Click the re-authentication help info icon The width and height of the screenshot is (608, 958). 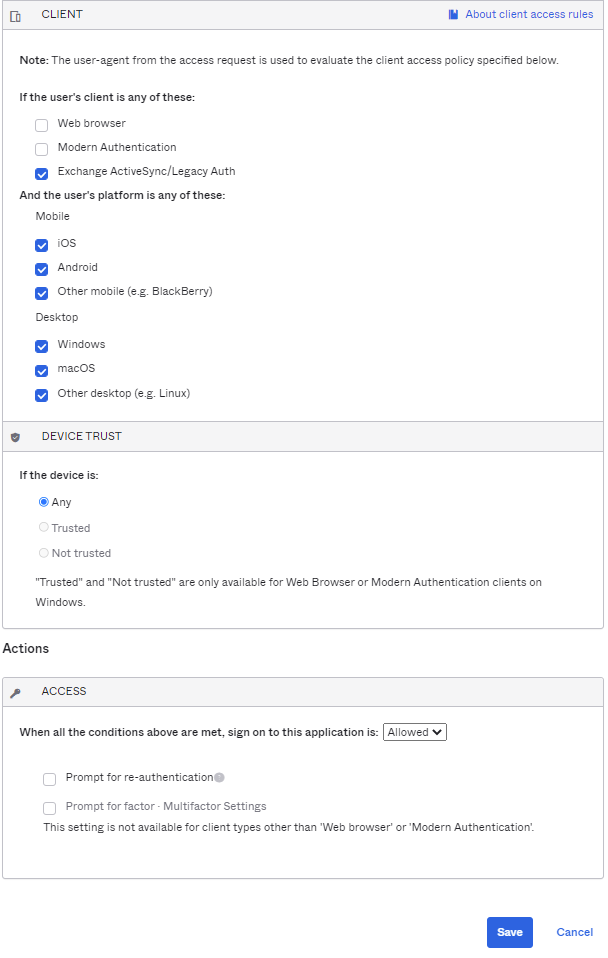(x=219, y=777)
